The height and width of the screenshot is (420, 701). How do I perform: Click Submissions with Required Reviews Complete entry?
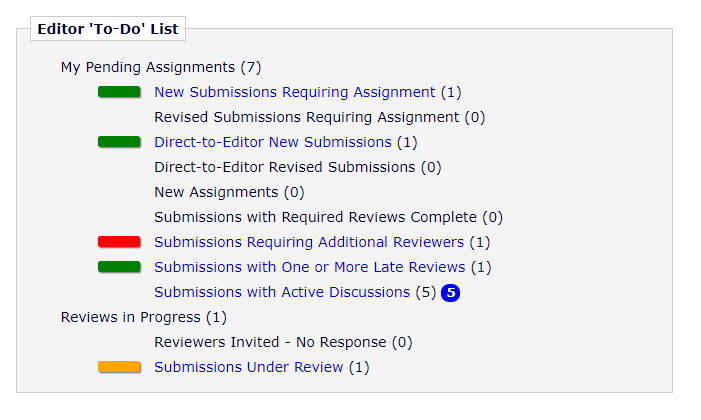click(x=328, y=217)
